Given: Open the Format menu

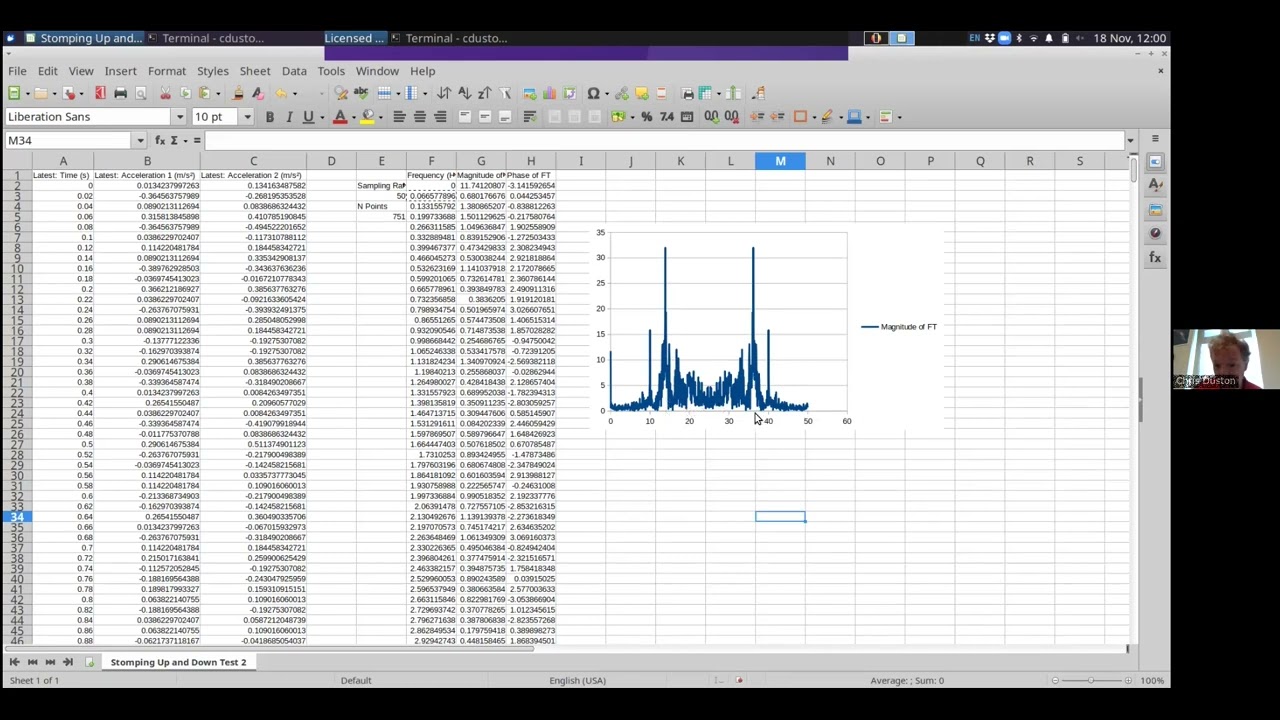Looking at the screenshot, I should click(x=167, y=71).
